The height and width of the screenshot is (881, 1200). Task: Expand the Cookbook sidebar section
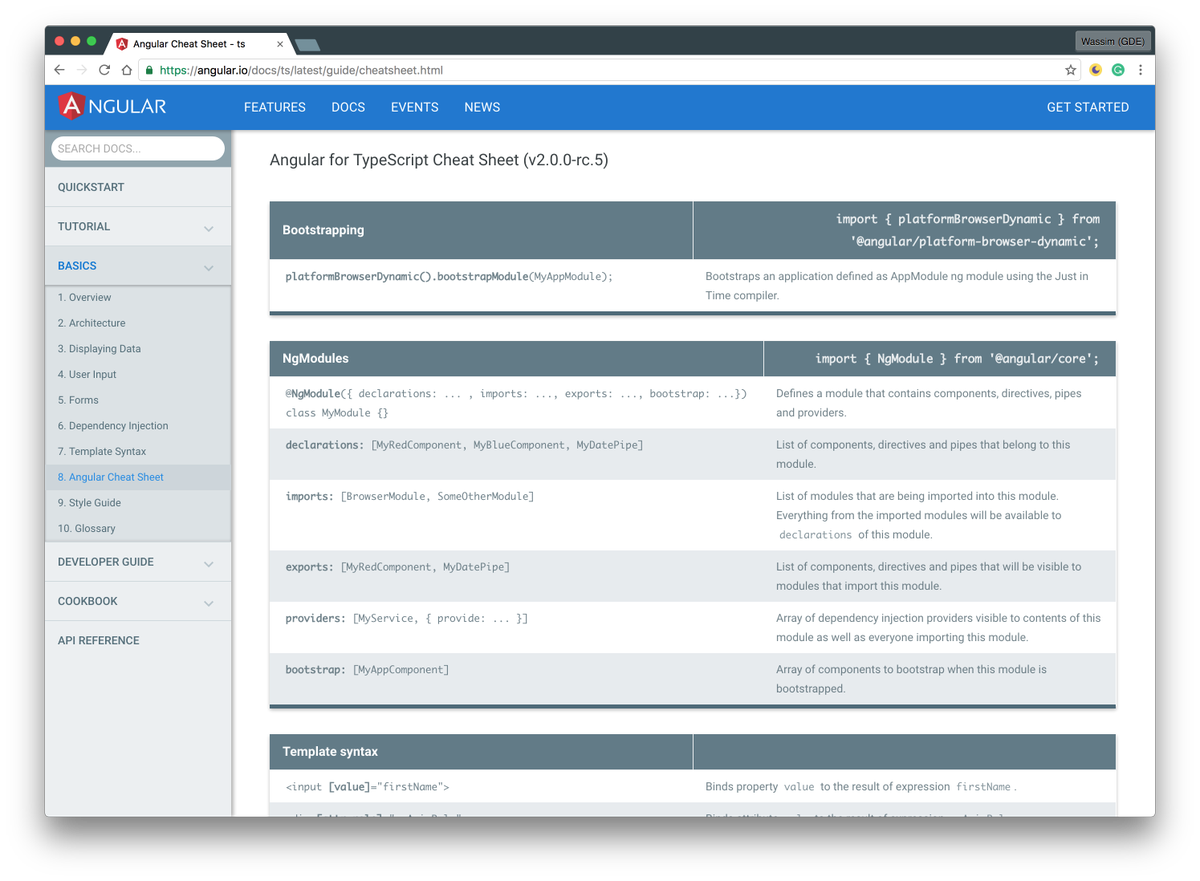138,601
